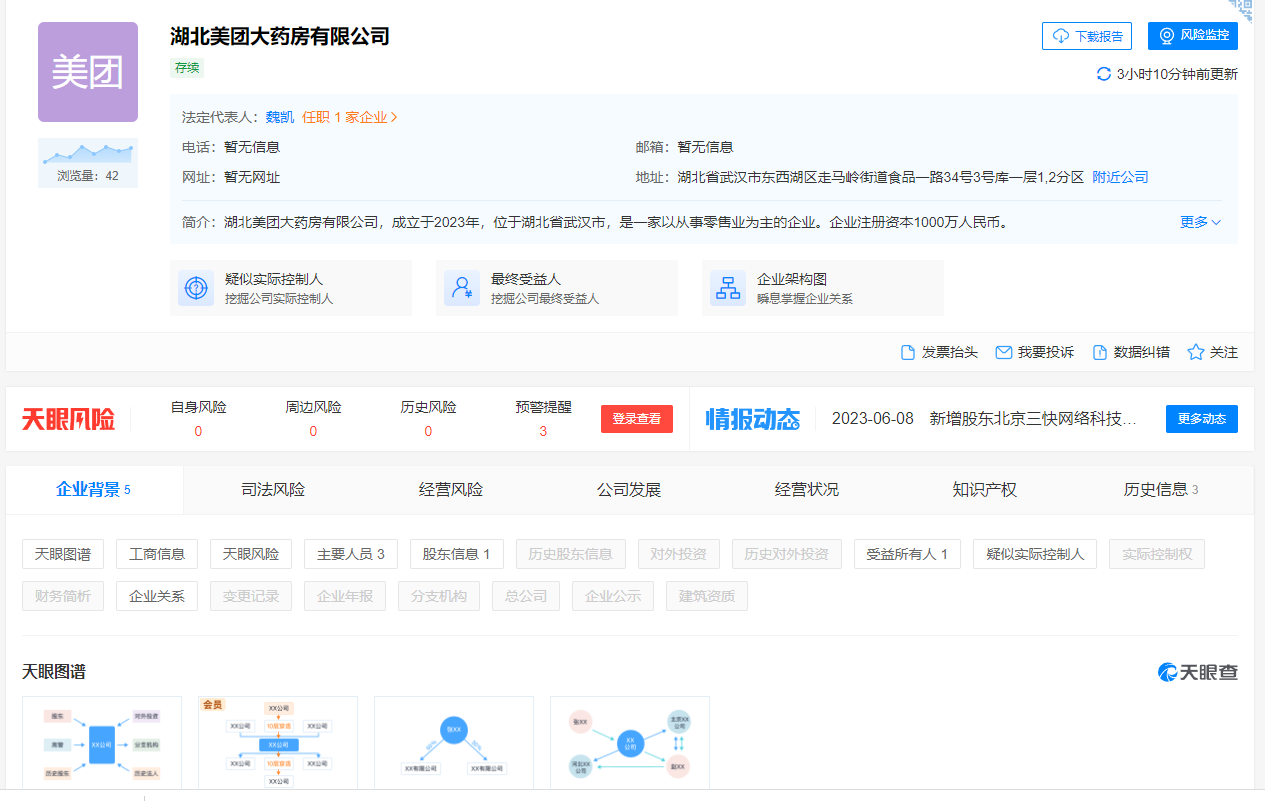Viewport: 1265px width, 801px height.
Task: Open the ultimate beneficiary person icon
Action: [462, 288]
